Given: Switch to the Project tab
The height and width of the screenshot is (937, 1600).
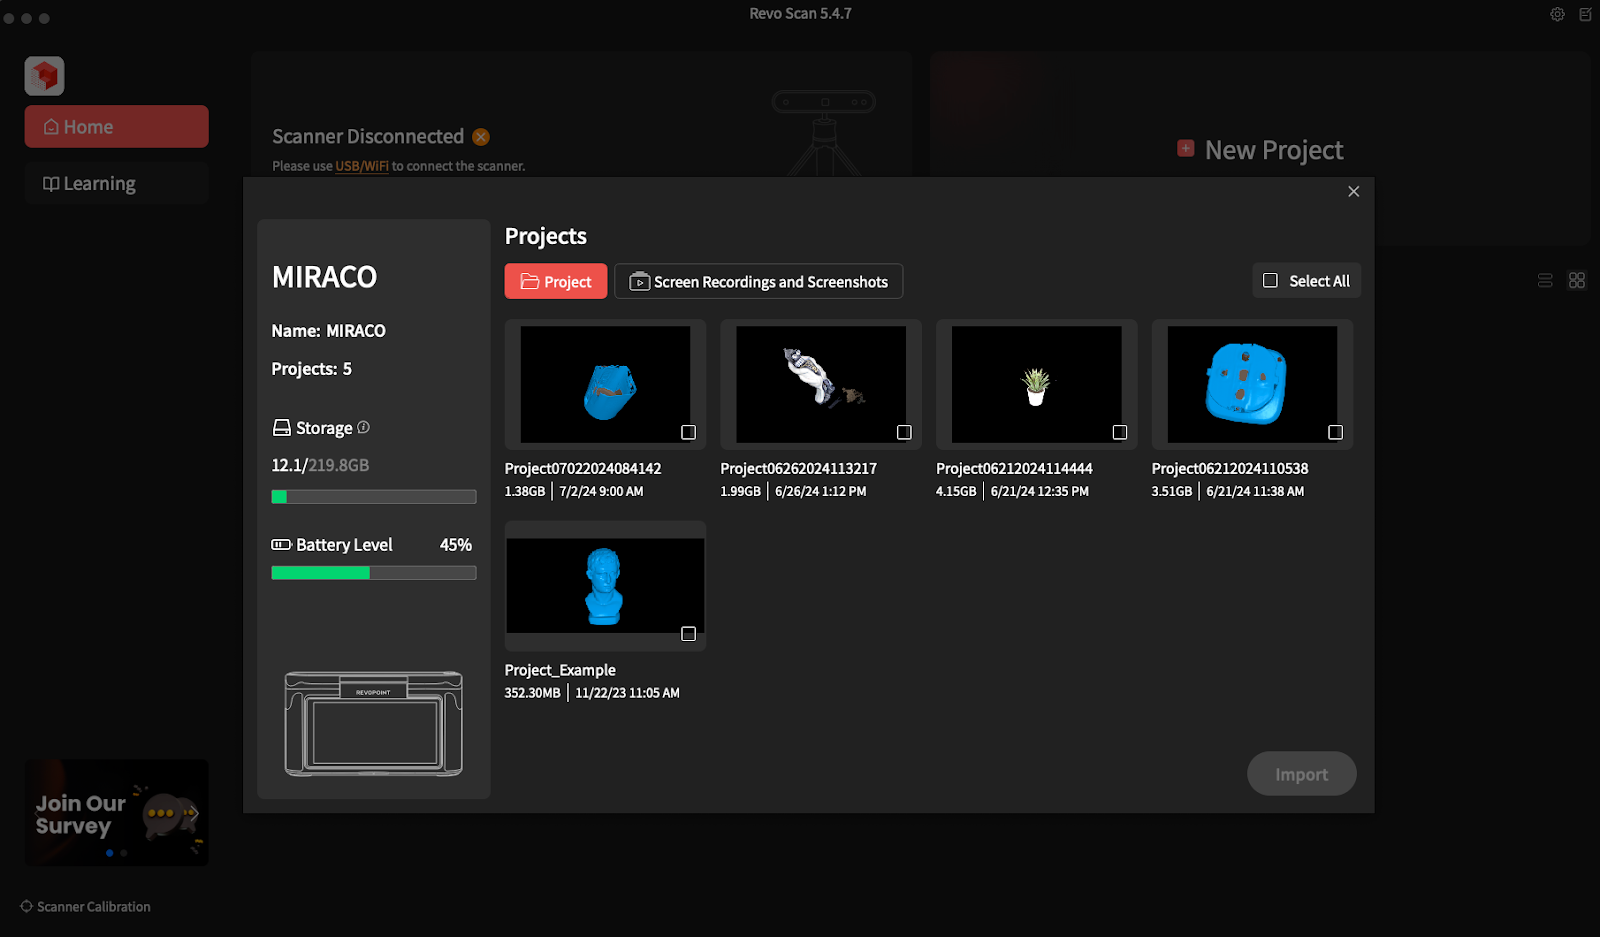Looking at the screenshot, I should click(556, 282).
